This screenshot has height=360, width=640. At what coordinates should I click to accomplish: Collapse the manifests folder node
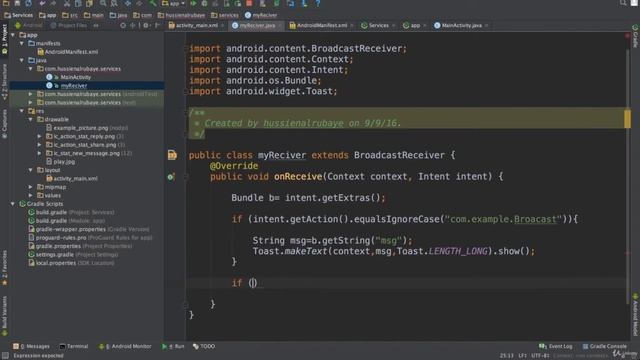[22, 43]
